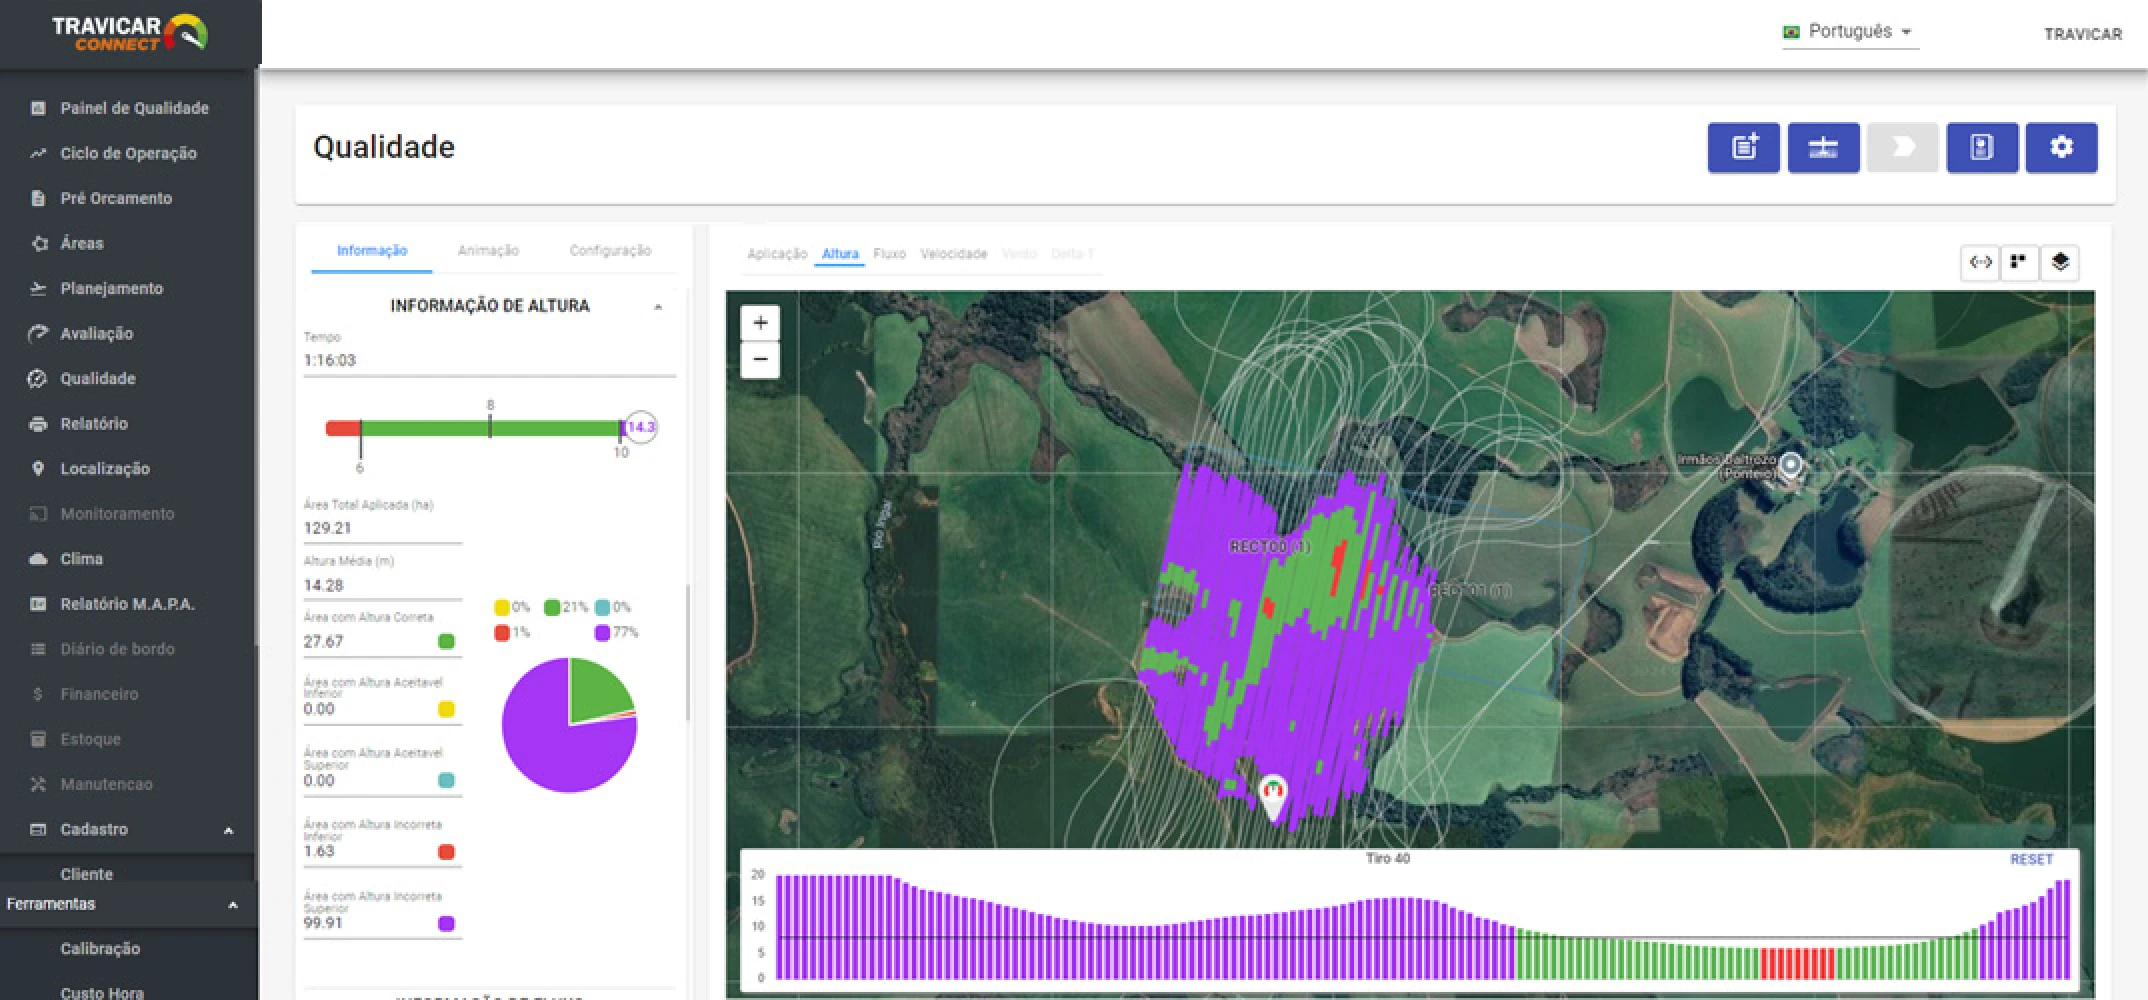Collapse the Informação de Altura section
Viewport: 2148px width, 1000px height.
[x=658, y=307]
